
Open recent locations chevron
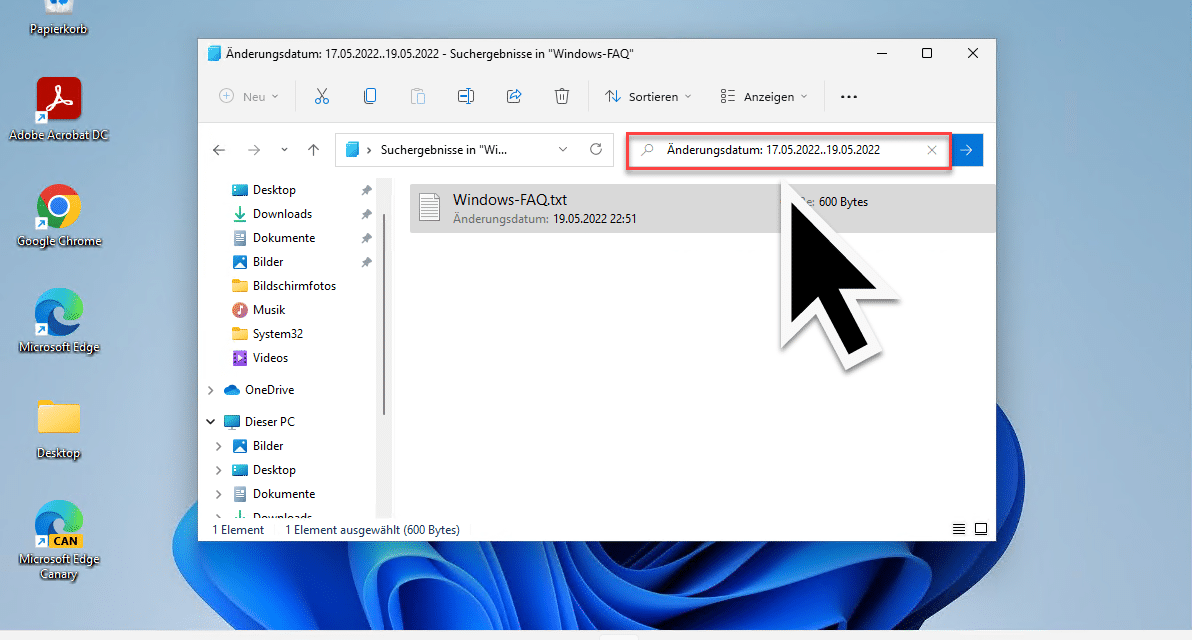pos(284,150)
